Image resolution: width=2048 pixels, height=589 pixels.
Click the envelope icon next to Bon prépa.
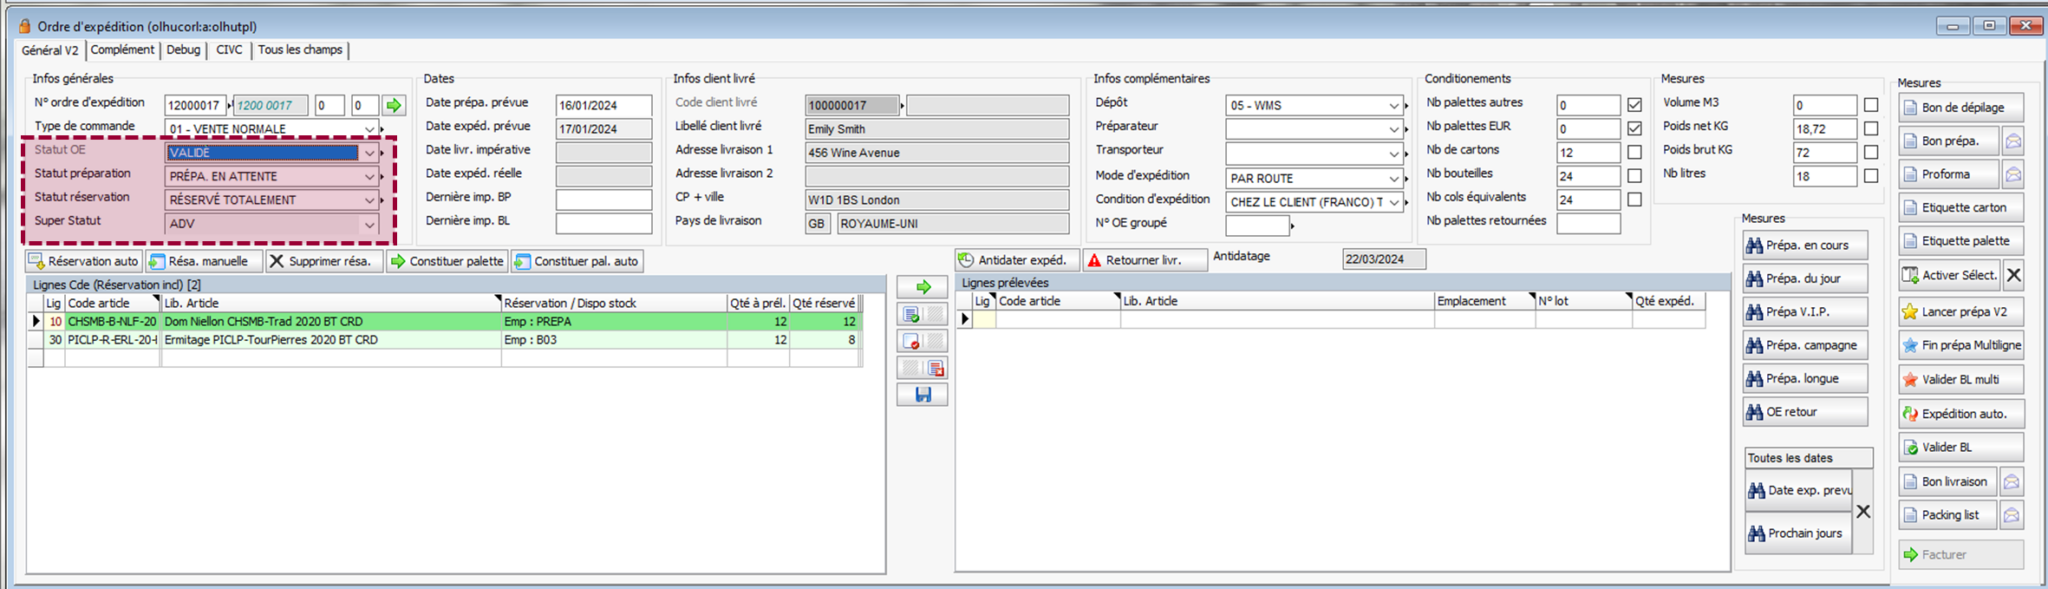pos(2013,141)
